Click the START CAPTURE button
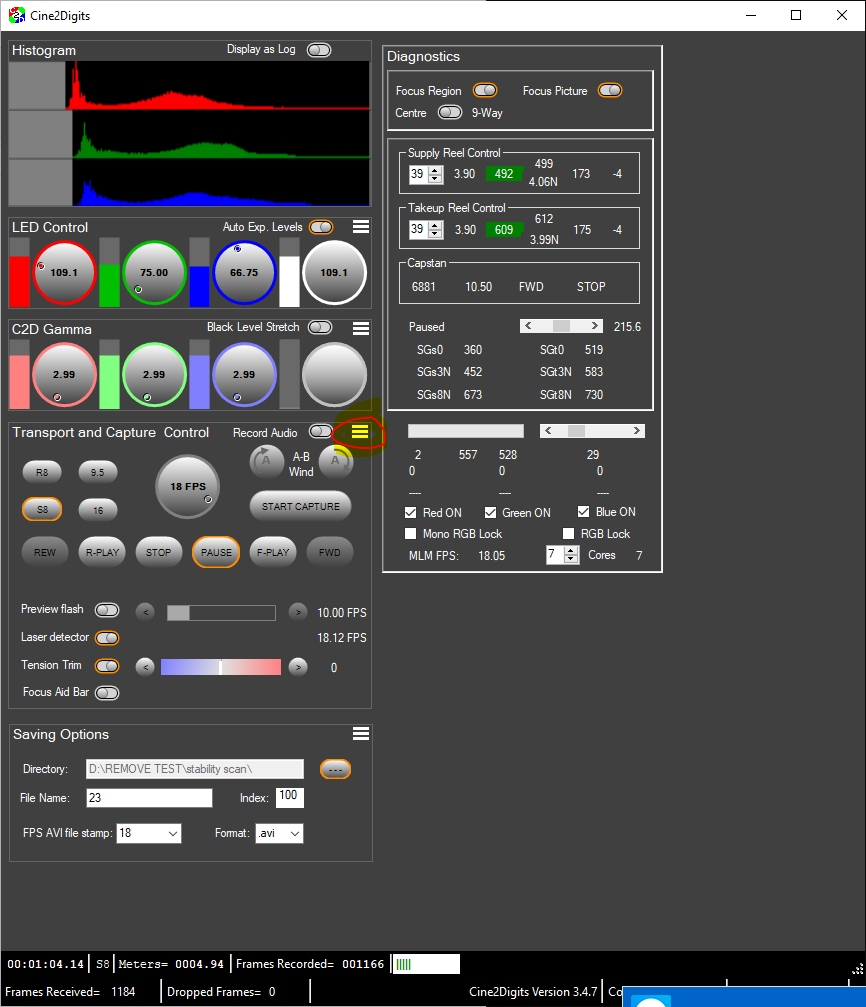 click(x=300, y=506)
